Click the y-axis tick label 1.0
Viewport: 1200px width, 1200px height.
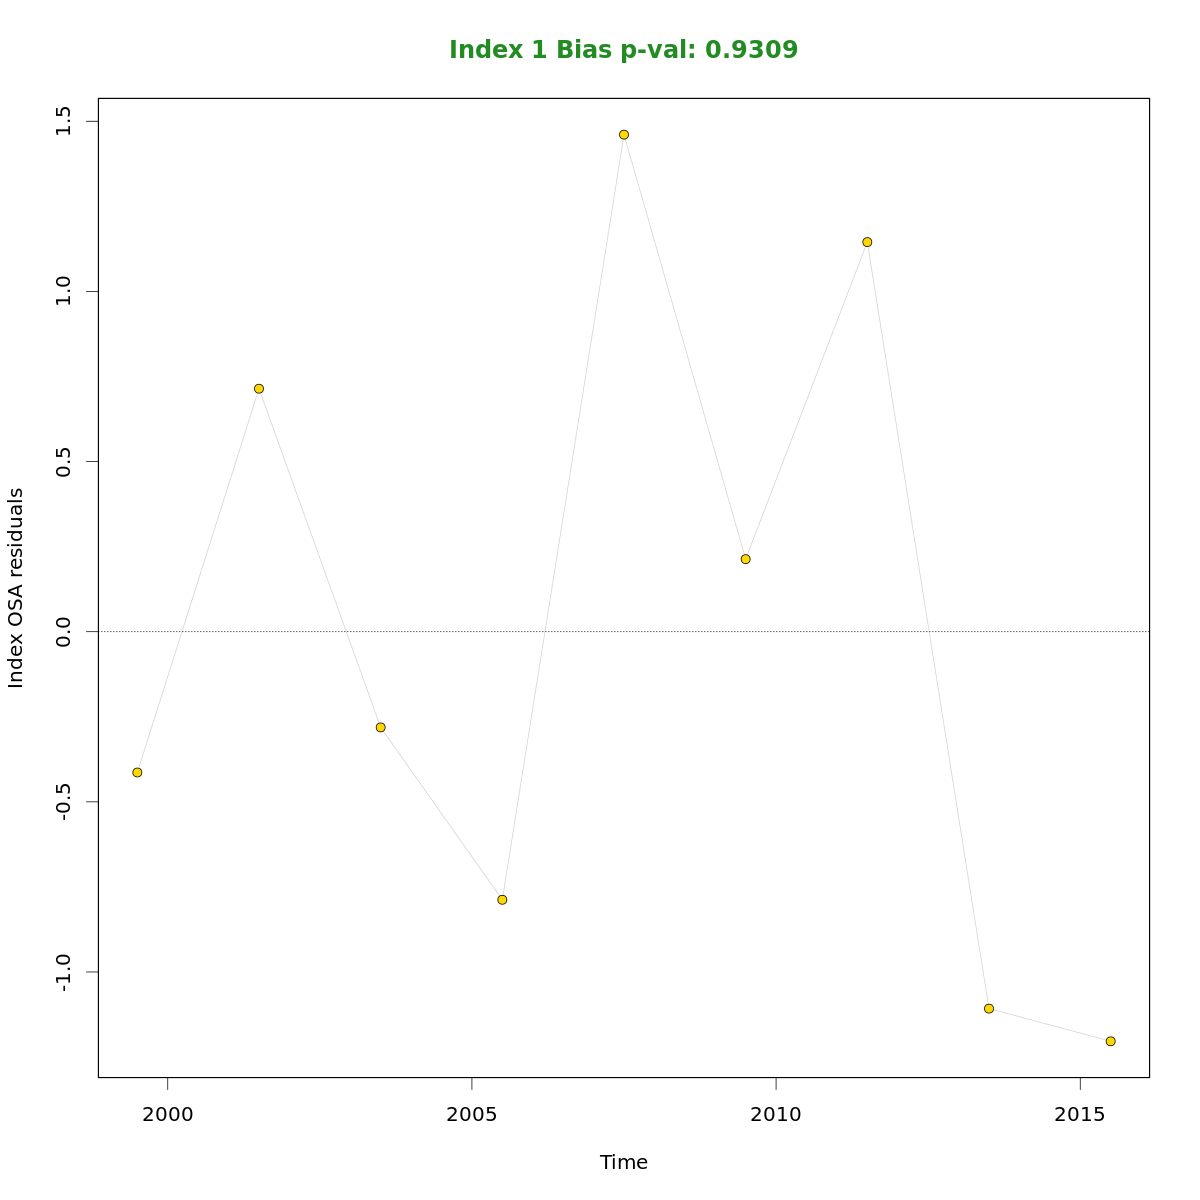click(x=64, y=292)
